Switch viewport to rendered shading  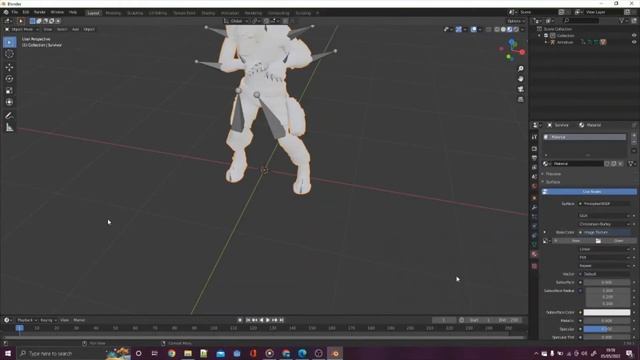click(516, 29)
